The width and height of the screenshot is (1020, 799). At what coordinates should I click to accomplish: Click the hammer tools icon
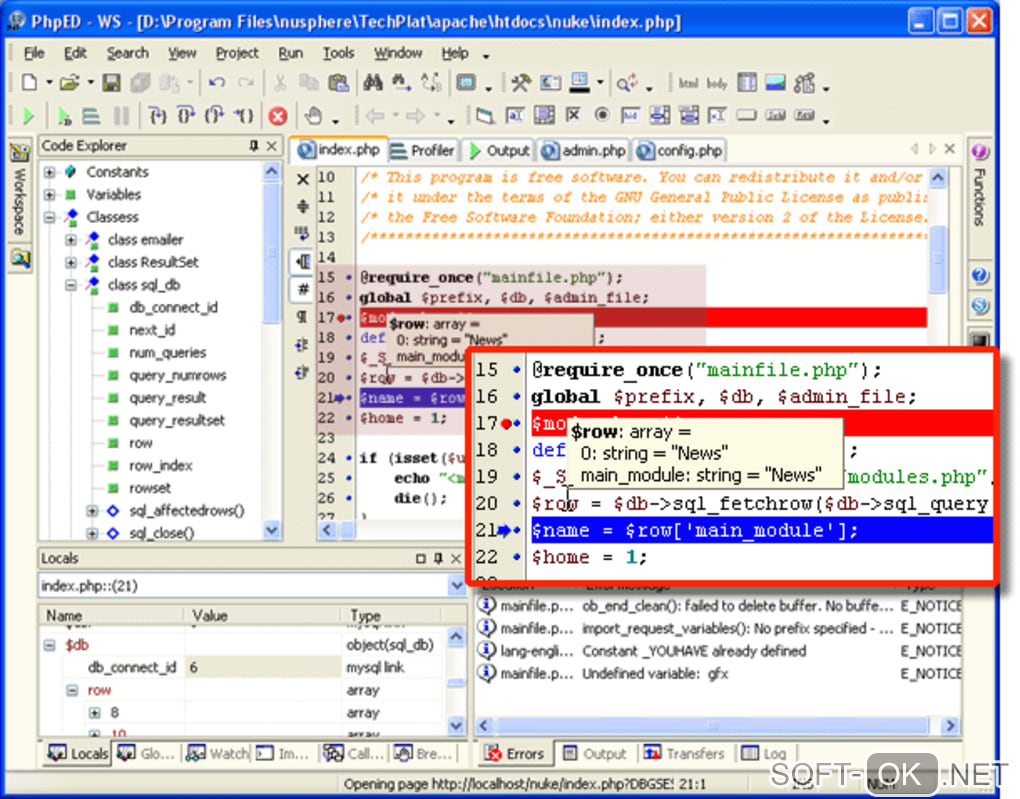(520, 83)
